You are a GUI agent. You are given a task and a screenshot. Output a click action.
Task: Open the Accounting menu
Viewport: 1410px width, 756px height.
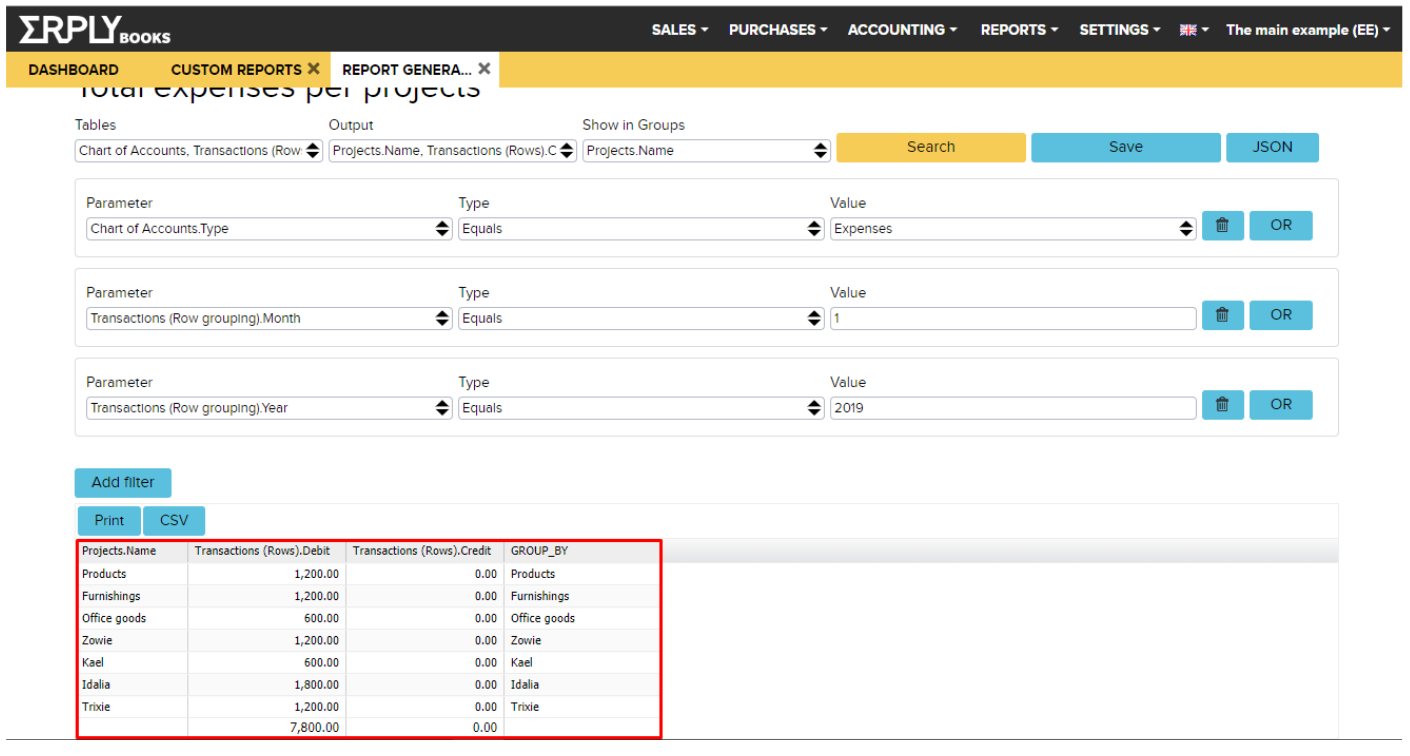[903, 30]
